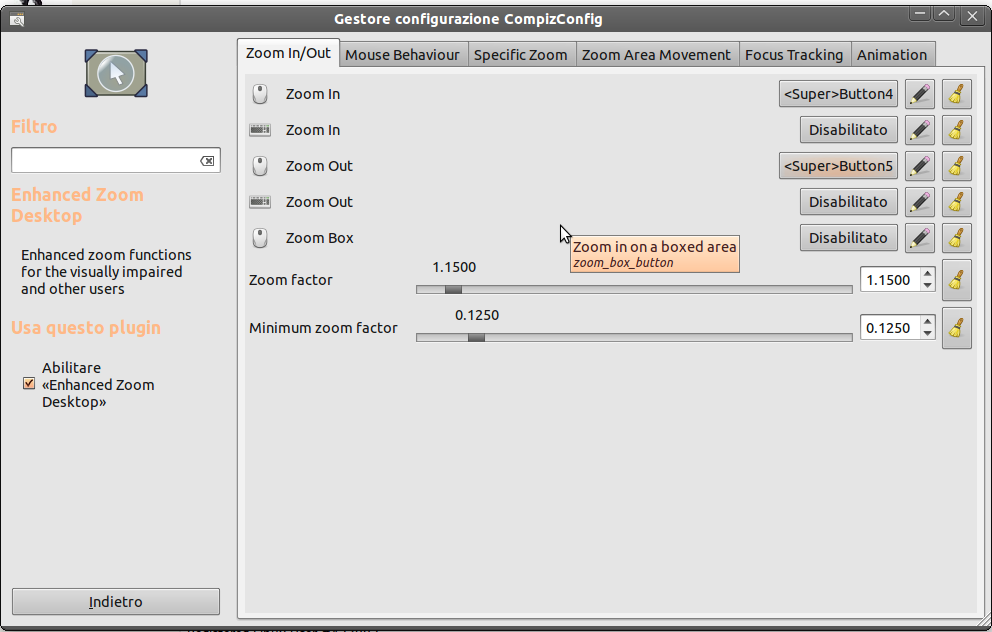This screenshot has height=632, width=992.
Task: Click the Zoom Box label text
Action: click(x=319, y=238)
